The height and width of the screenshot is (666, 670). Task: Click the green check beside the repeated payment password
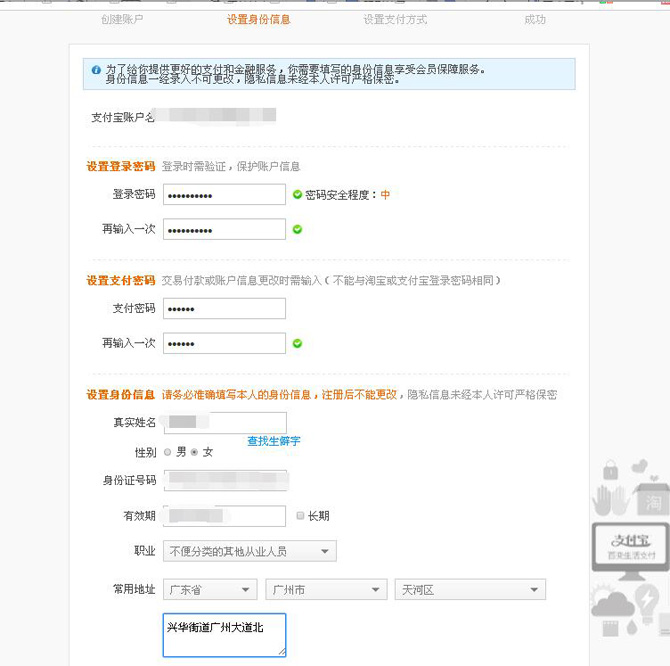pyautogui.click(x=297, y=343)
